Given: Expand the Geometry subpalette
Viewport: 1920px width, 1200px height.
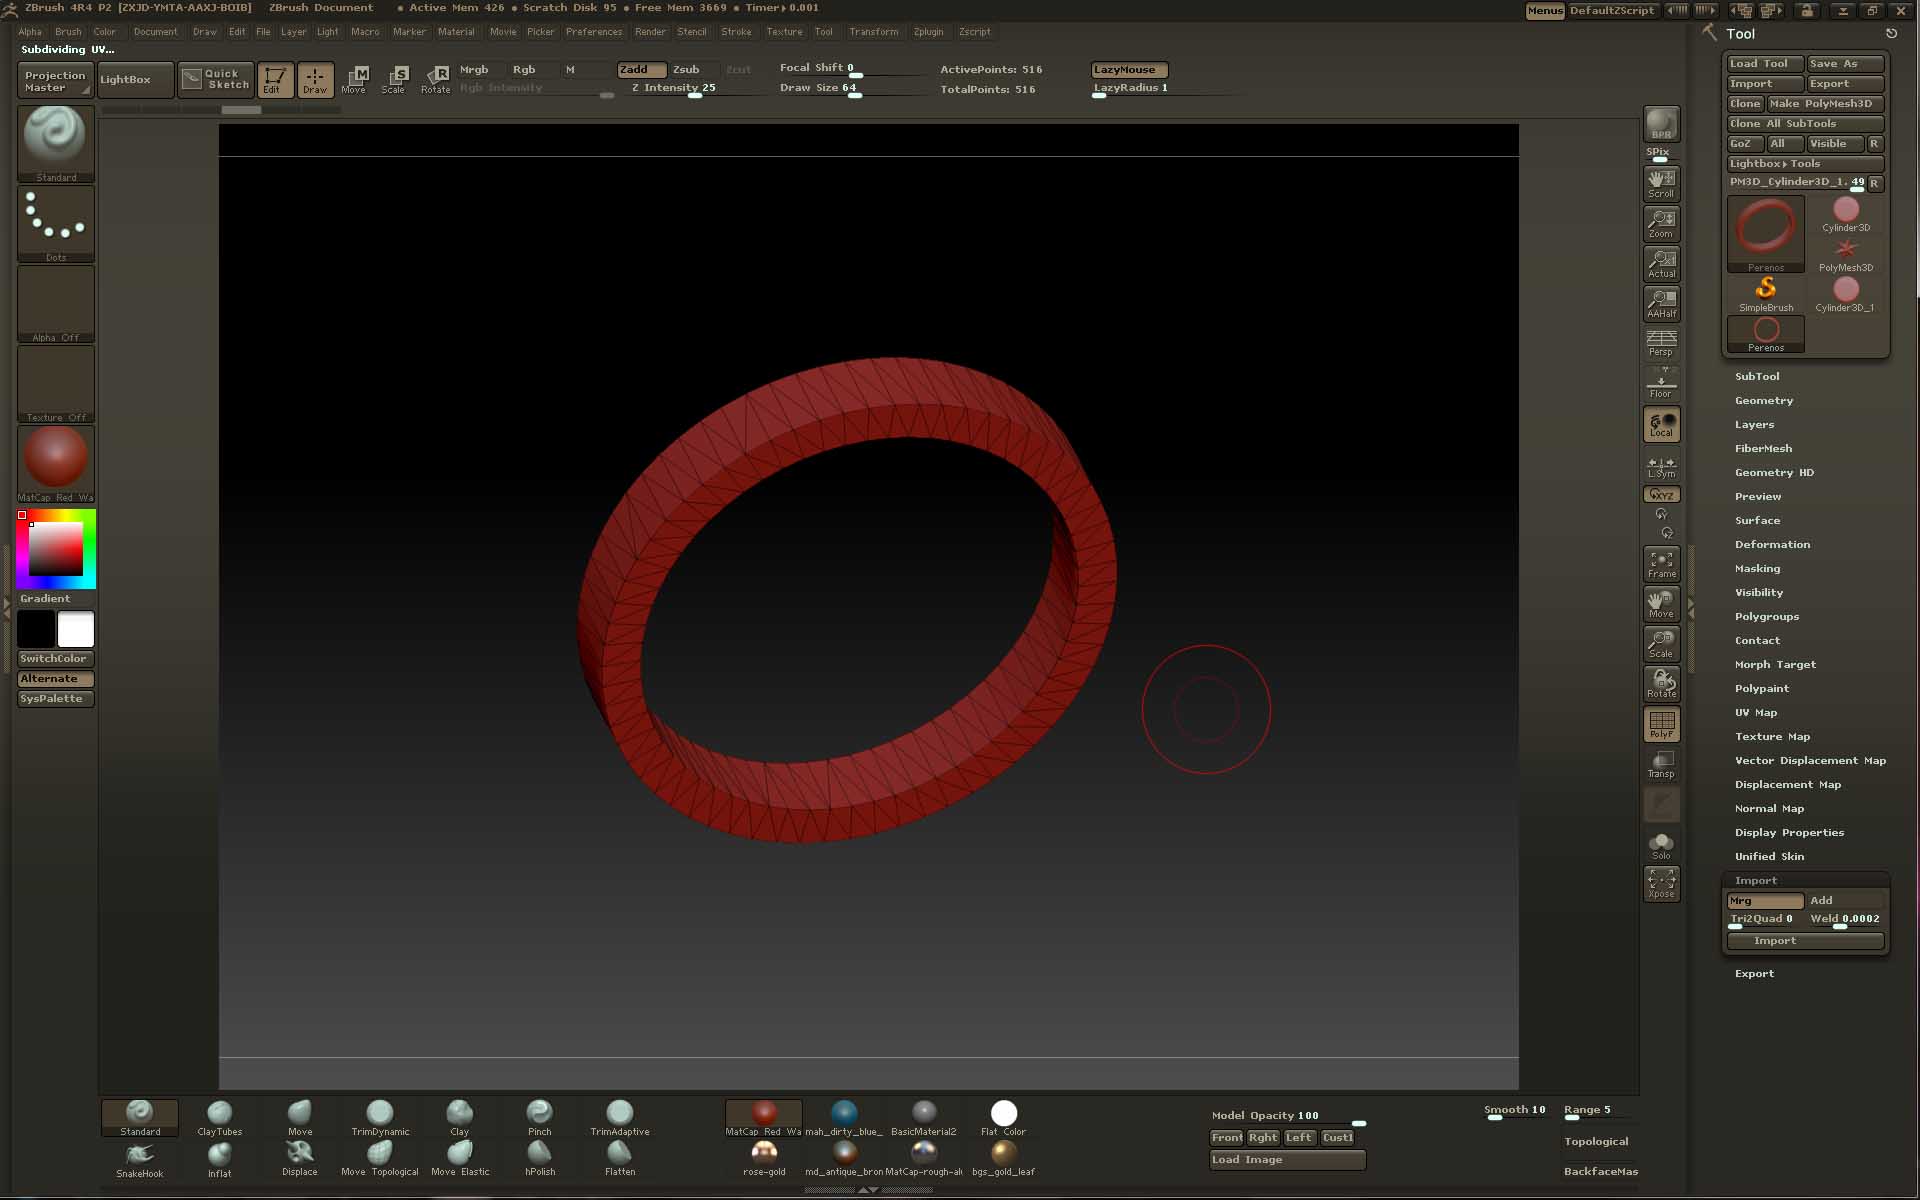Looking at the screenshot, I should [x=1763, y=400].
